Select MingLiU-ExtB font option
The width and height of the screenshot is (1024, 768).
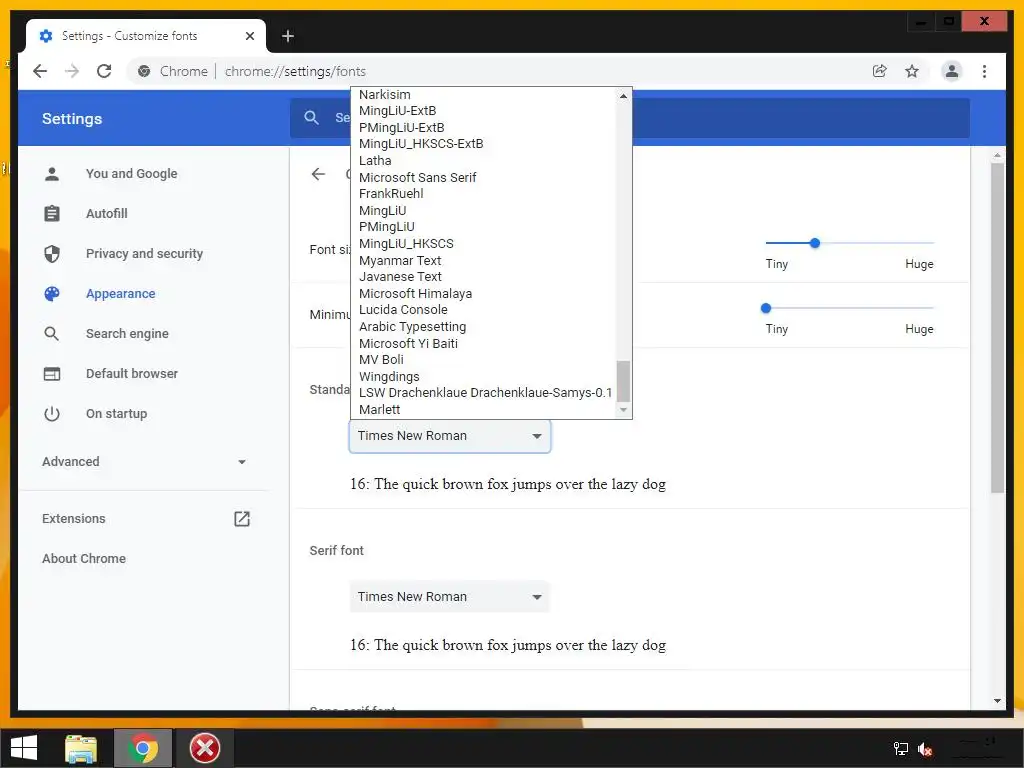tap(483, 111)
